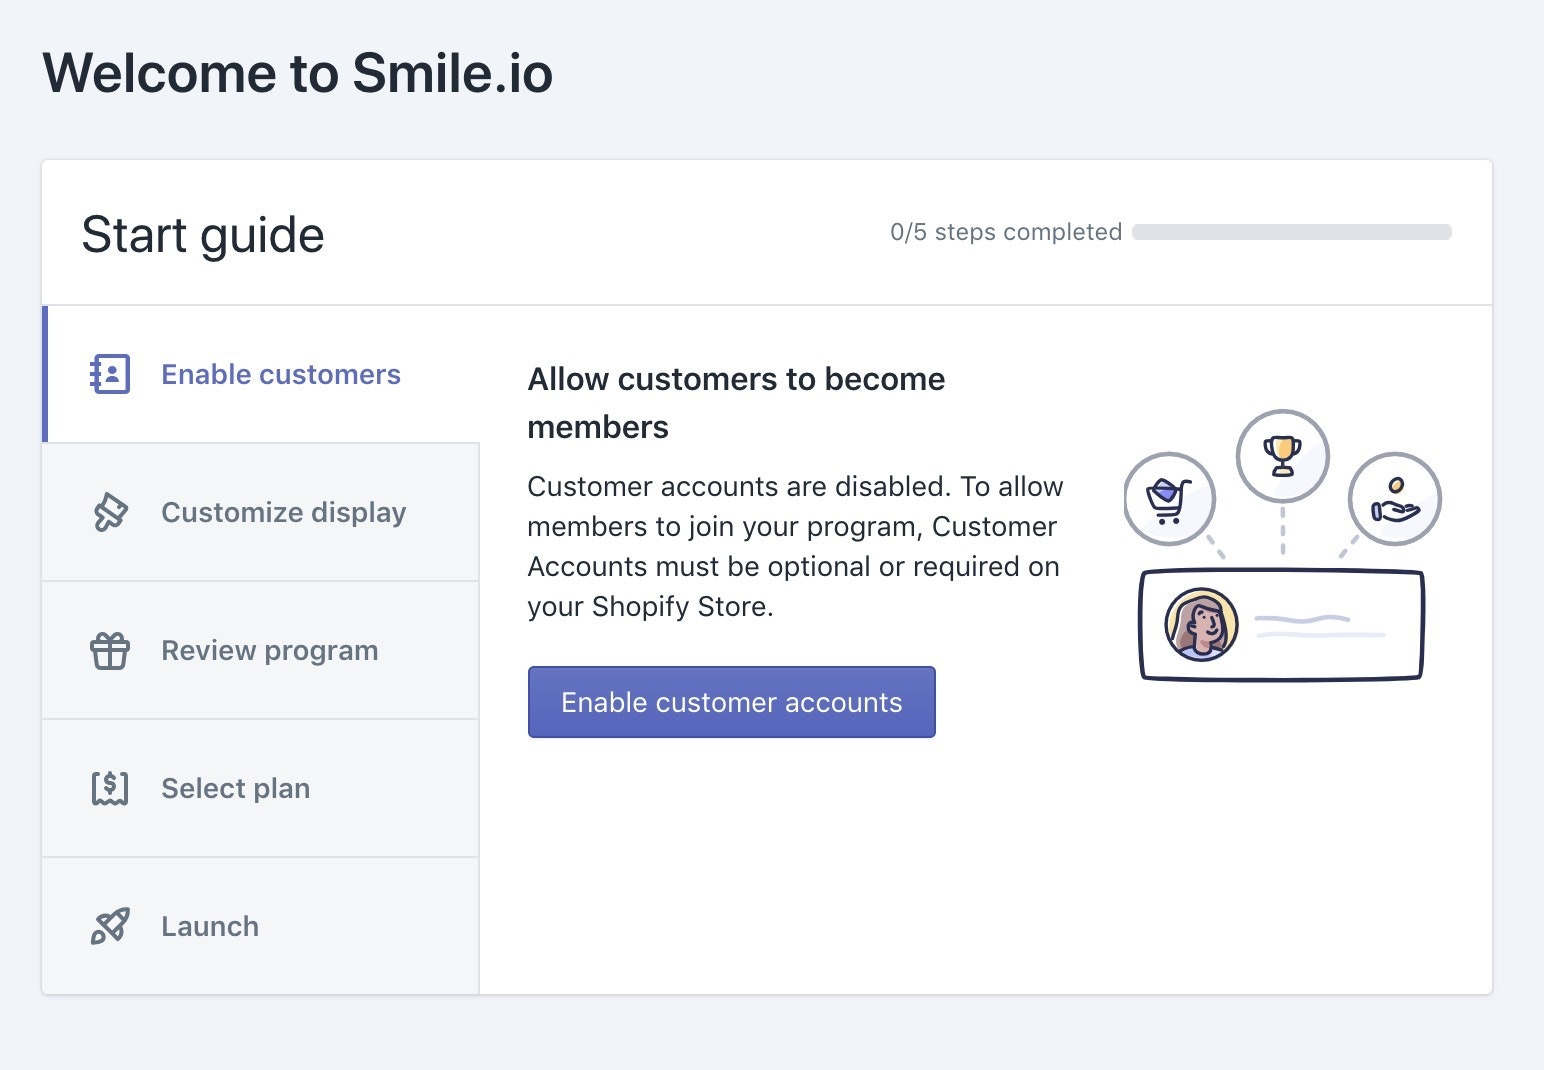The image size is (1544, 1070).
Task: Open the Launch step label
Action: click(x=210, y=926)
